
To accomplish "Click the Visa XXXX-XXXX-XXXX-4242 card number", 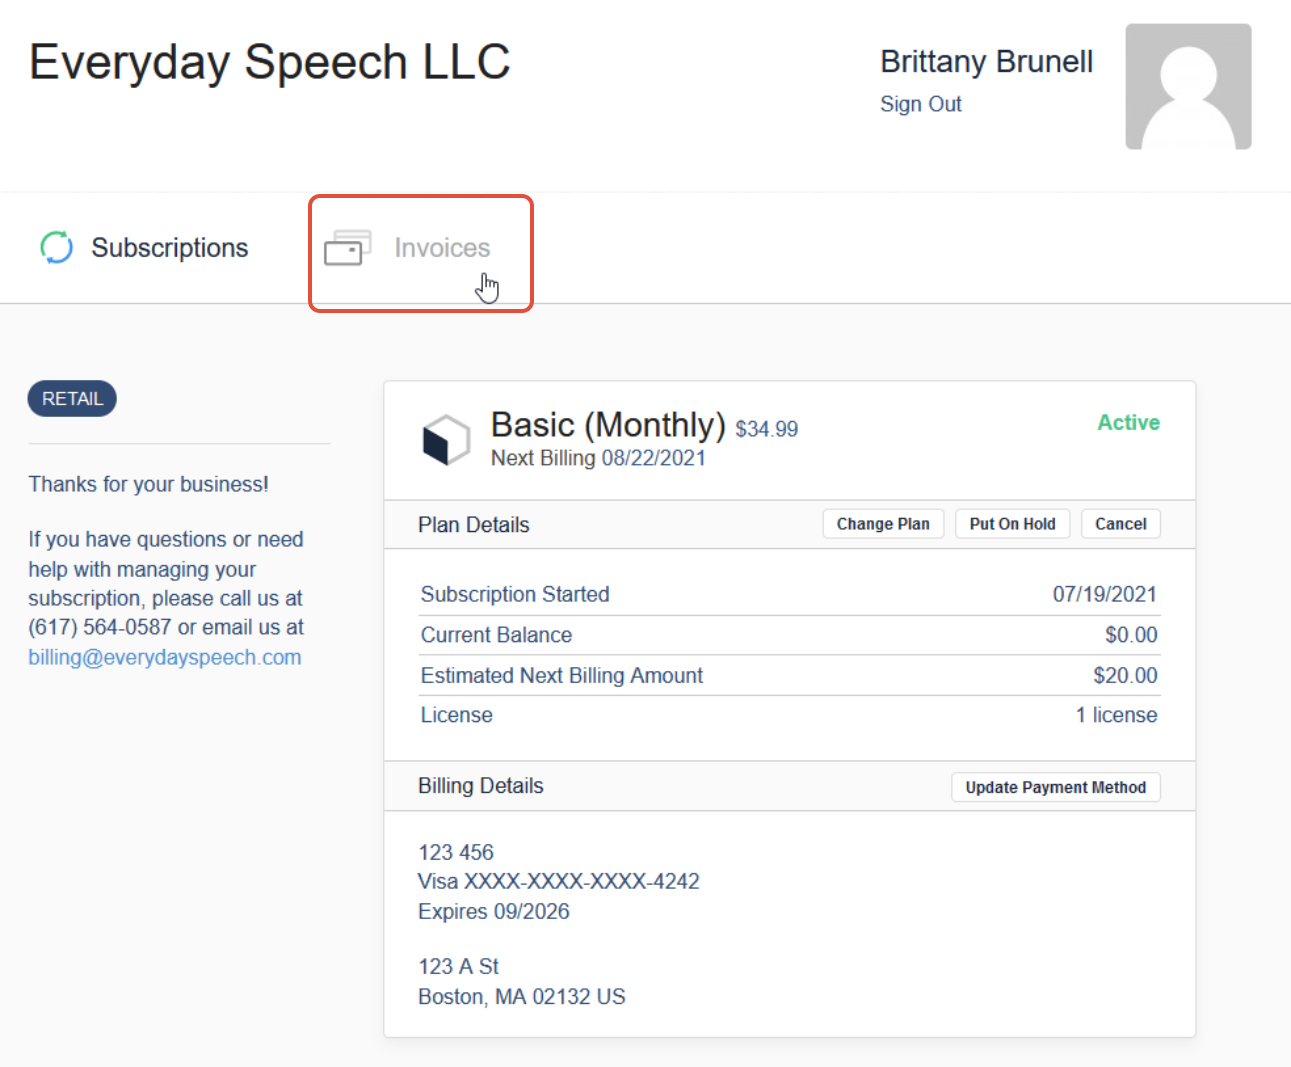I will (558, 881).
